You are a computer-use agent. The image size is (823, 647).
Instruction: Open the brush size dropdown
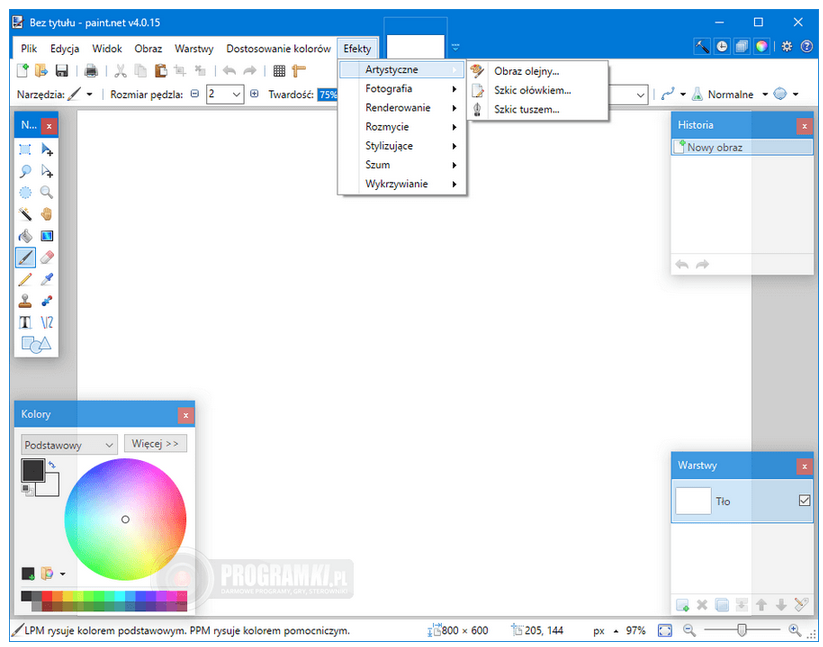[237, 94]
